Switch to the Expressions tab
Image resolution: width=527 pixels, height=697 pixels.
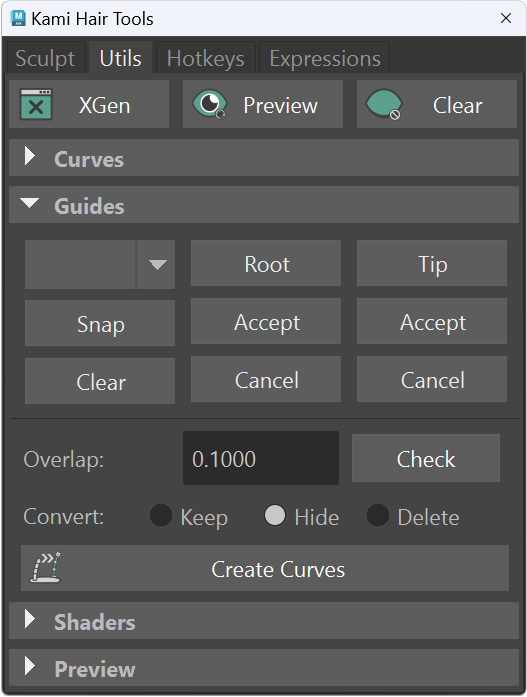(x=325, y=58)
